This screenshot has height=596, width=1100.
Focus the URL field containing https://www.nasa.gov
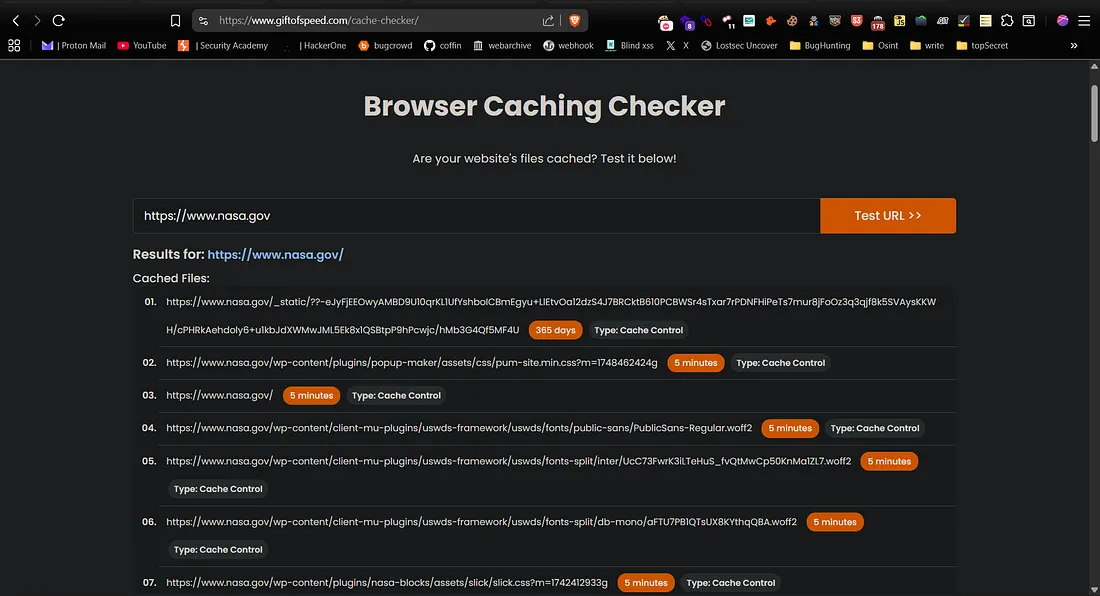(x=476, y=215)
